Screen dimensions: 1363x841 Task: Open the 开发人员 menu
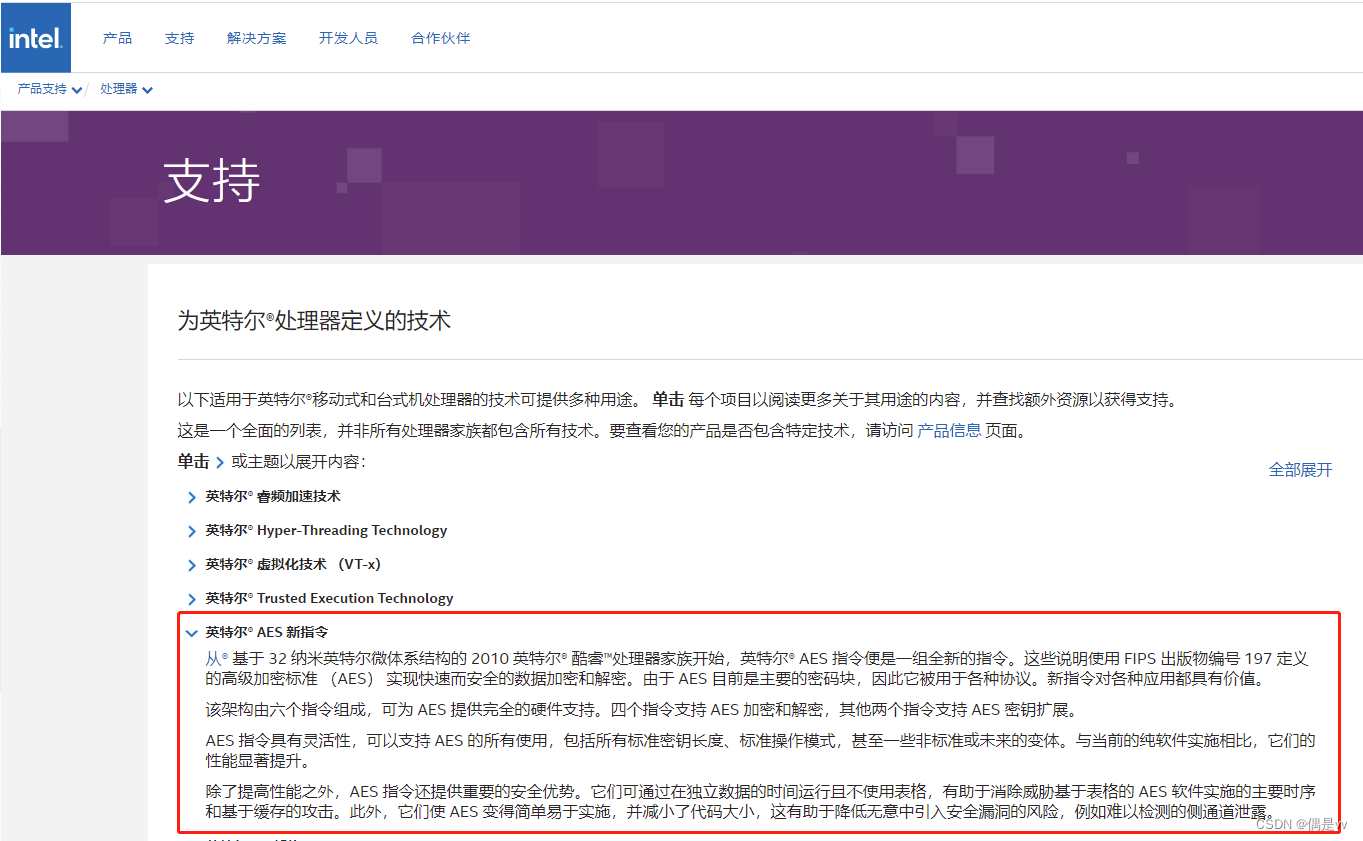click(x=348, y=38)
